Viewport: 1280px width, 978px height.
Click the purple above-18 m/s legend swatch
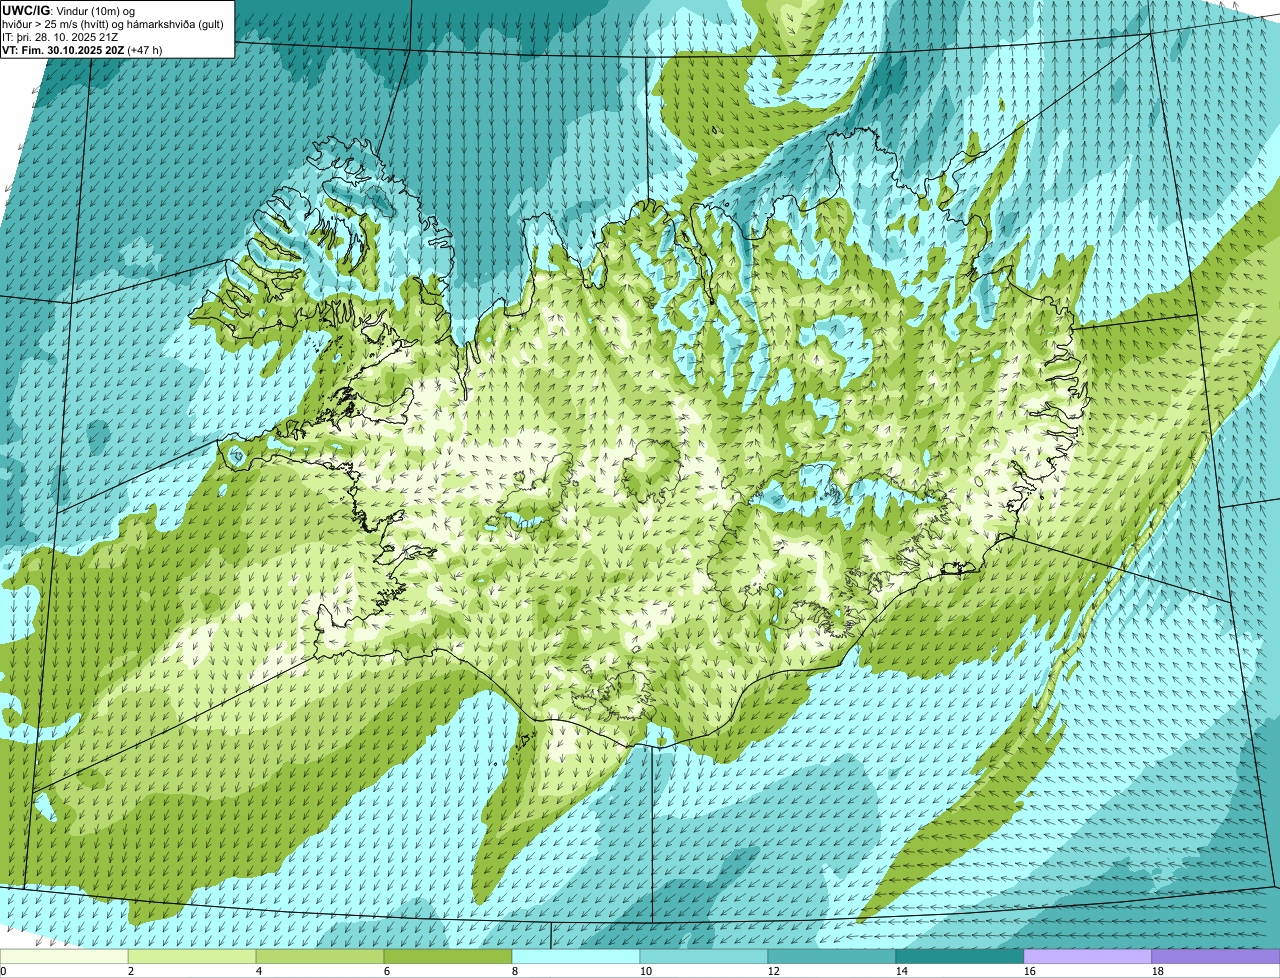[1216, 957]
